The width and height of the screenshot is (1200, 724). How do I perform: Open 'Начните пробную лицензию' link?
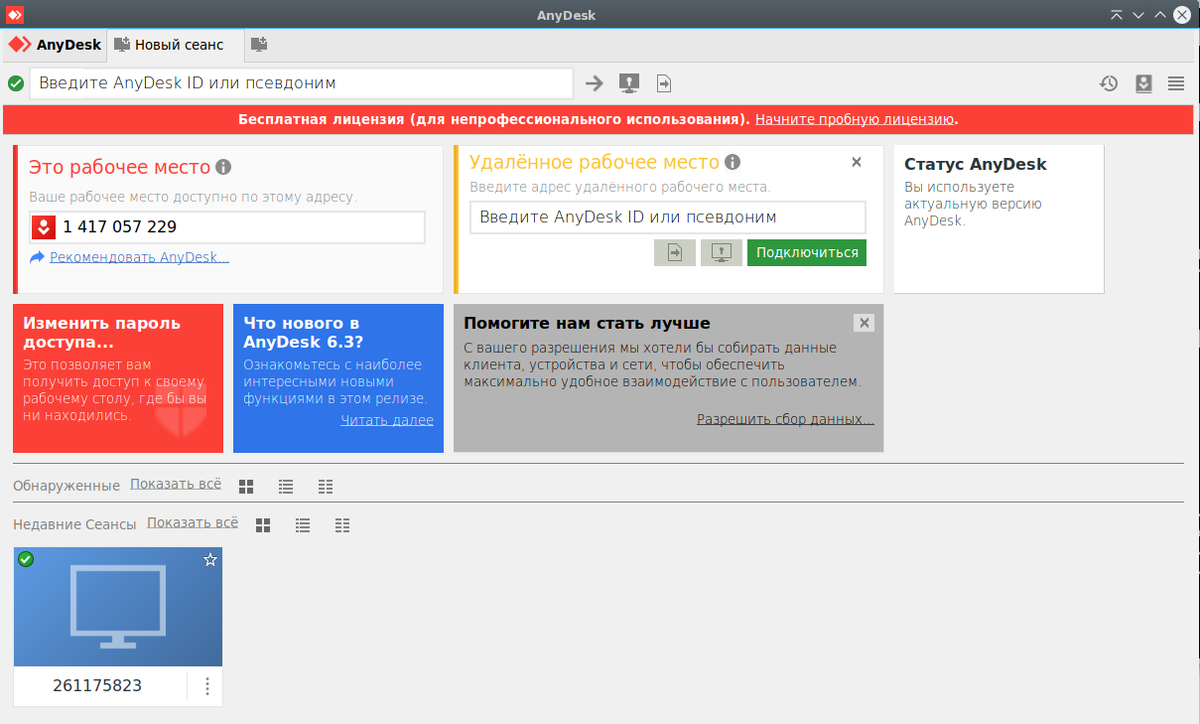pyautogui.click(x=855, y=119)
